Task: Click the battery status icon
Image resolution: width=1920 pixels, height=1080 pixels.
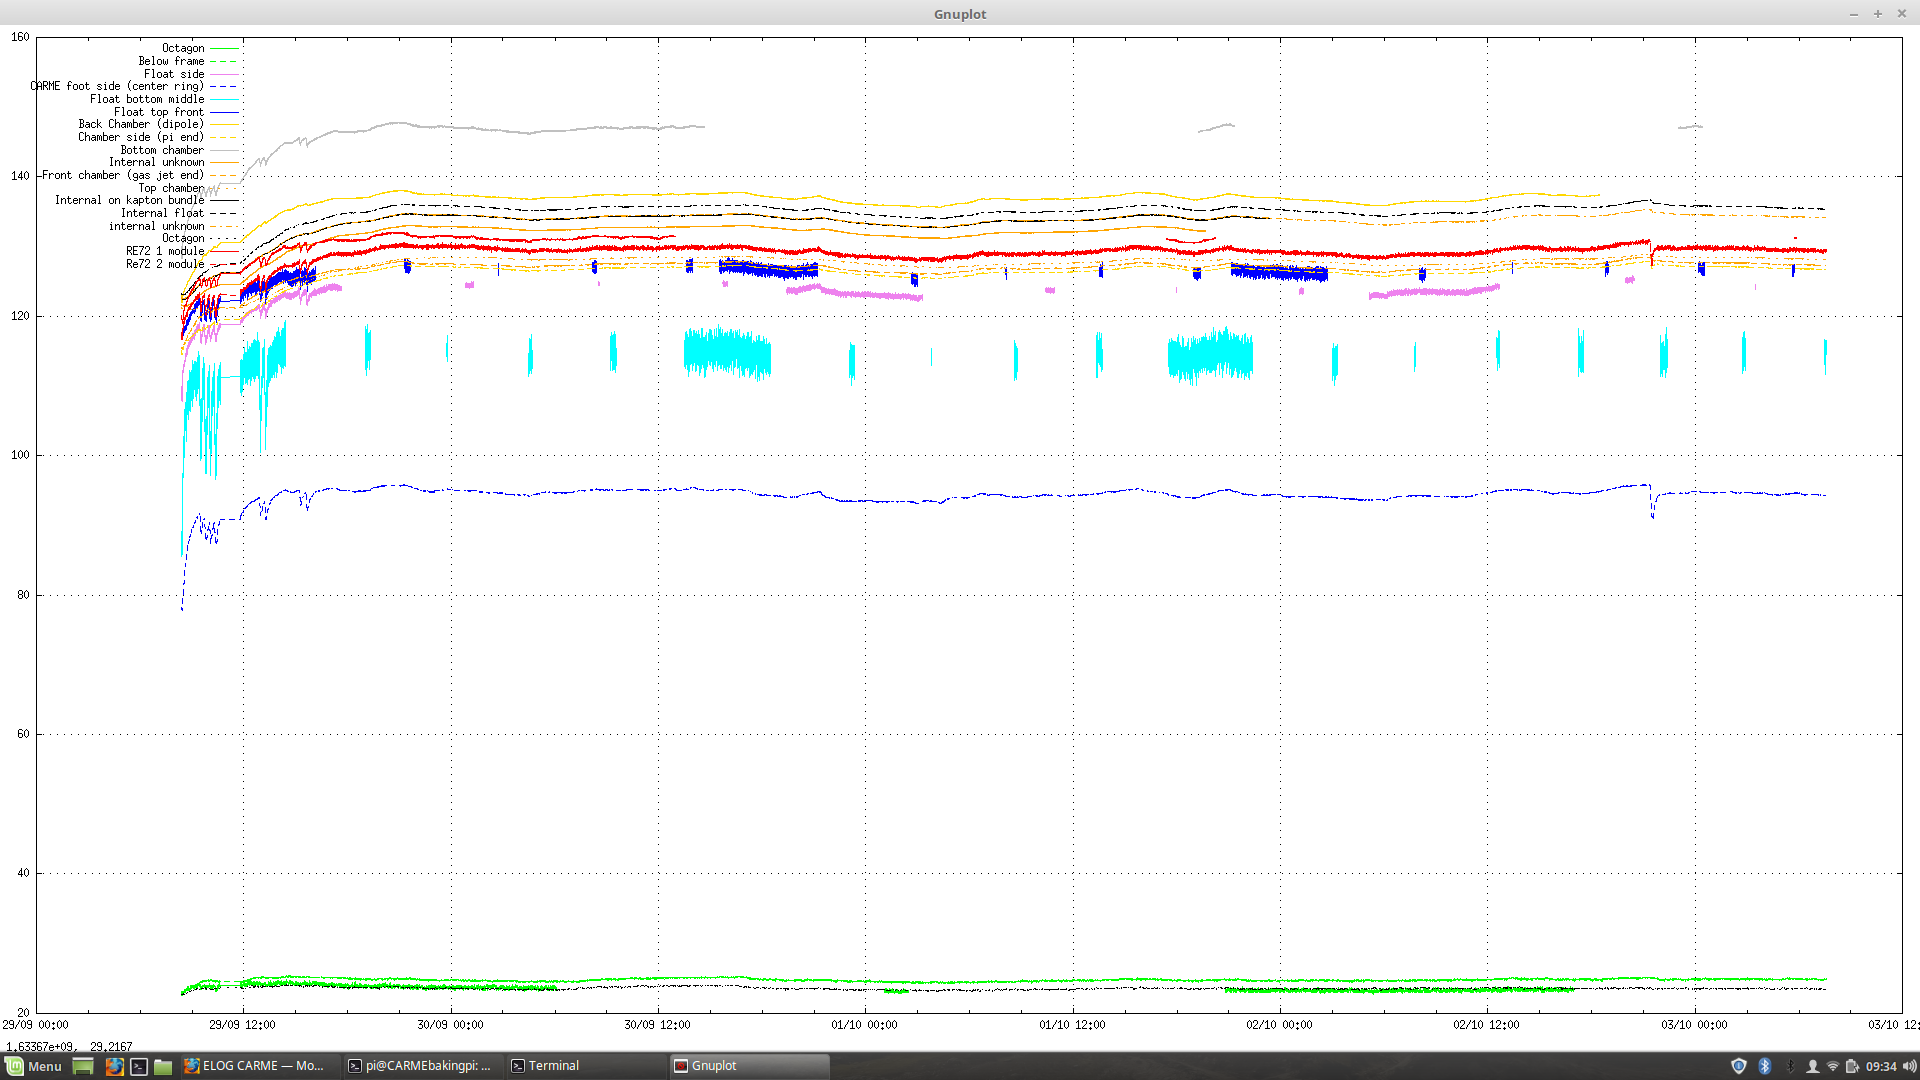Action: pos(1852,1066)
